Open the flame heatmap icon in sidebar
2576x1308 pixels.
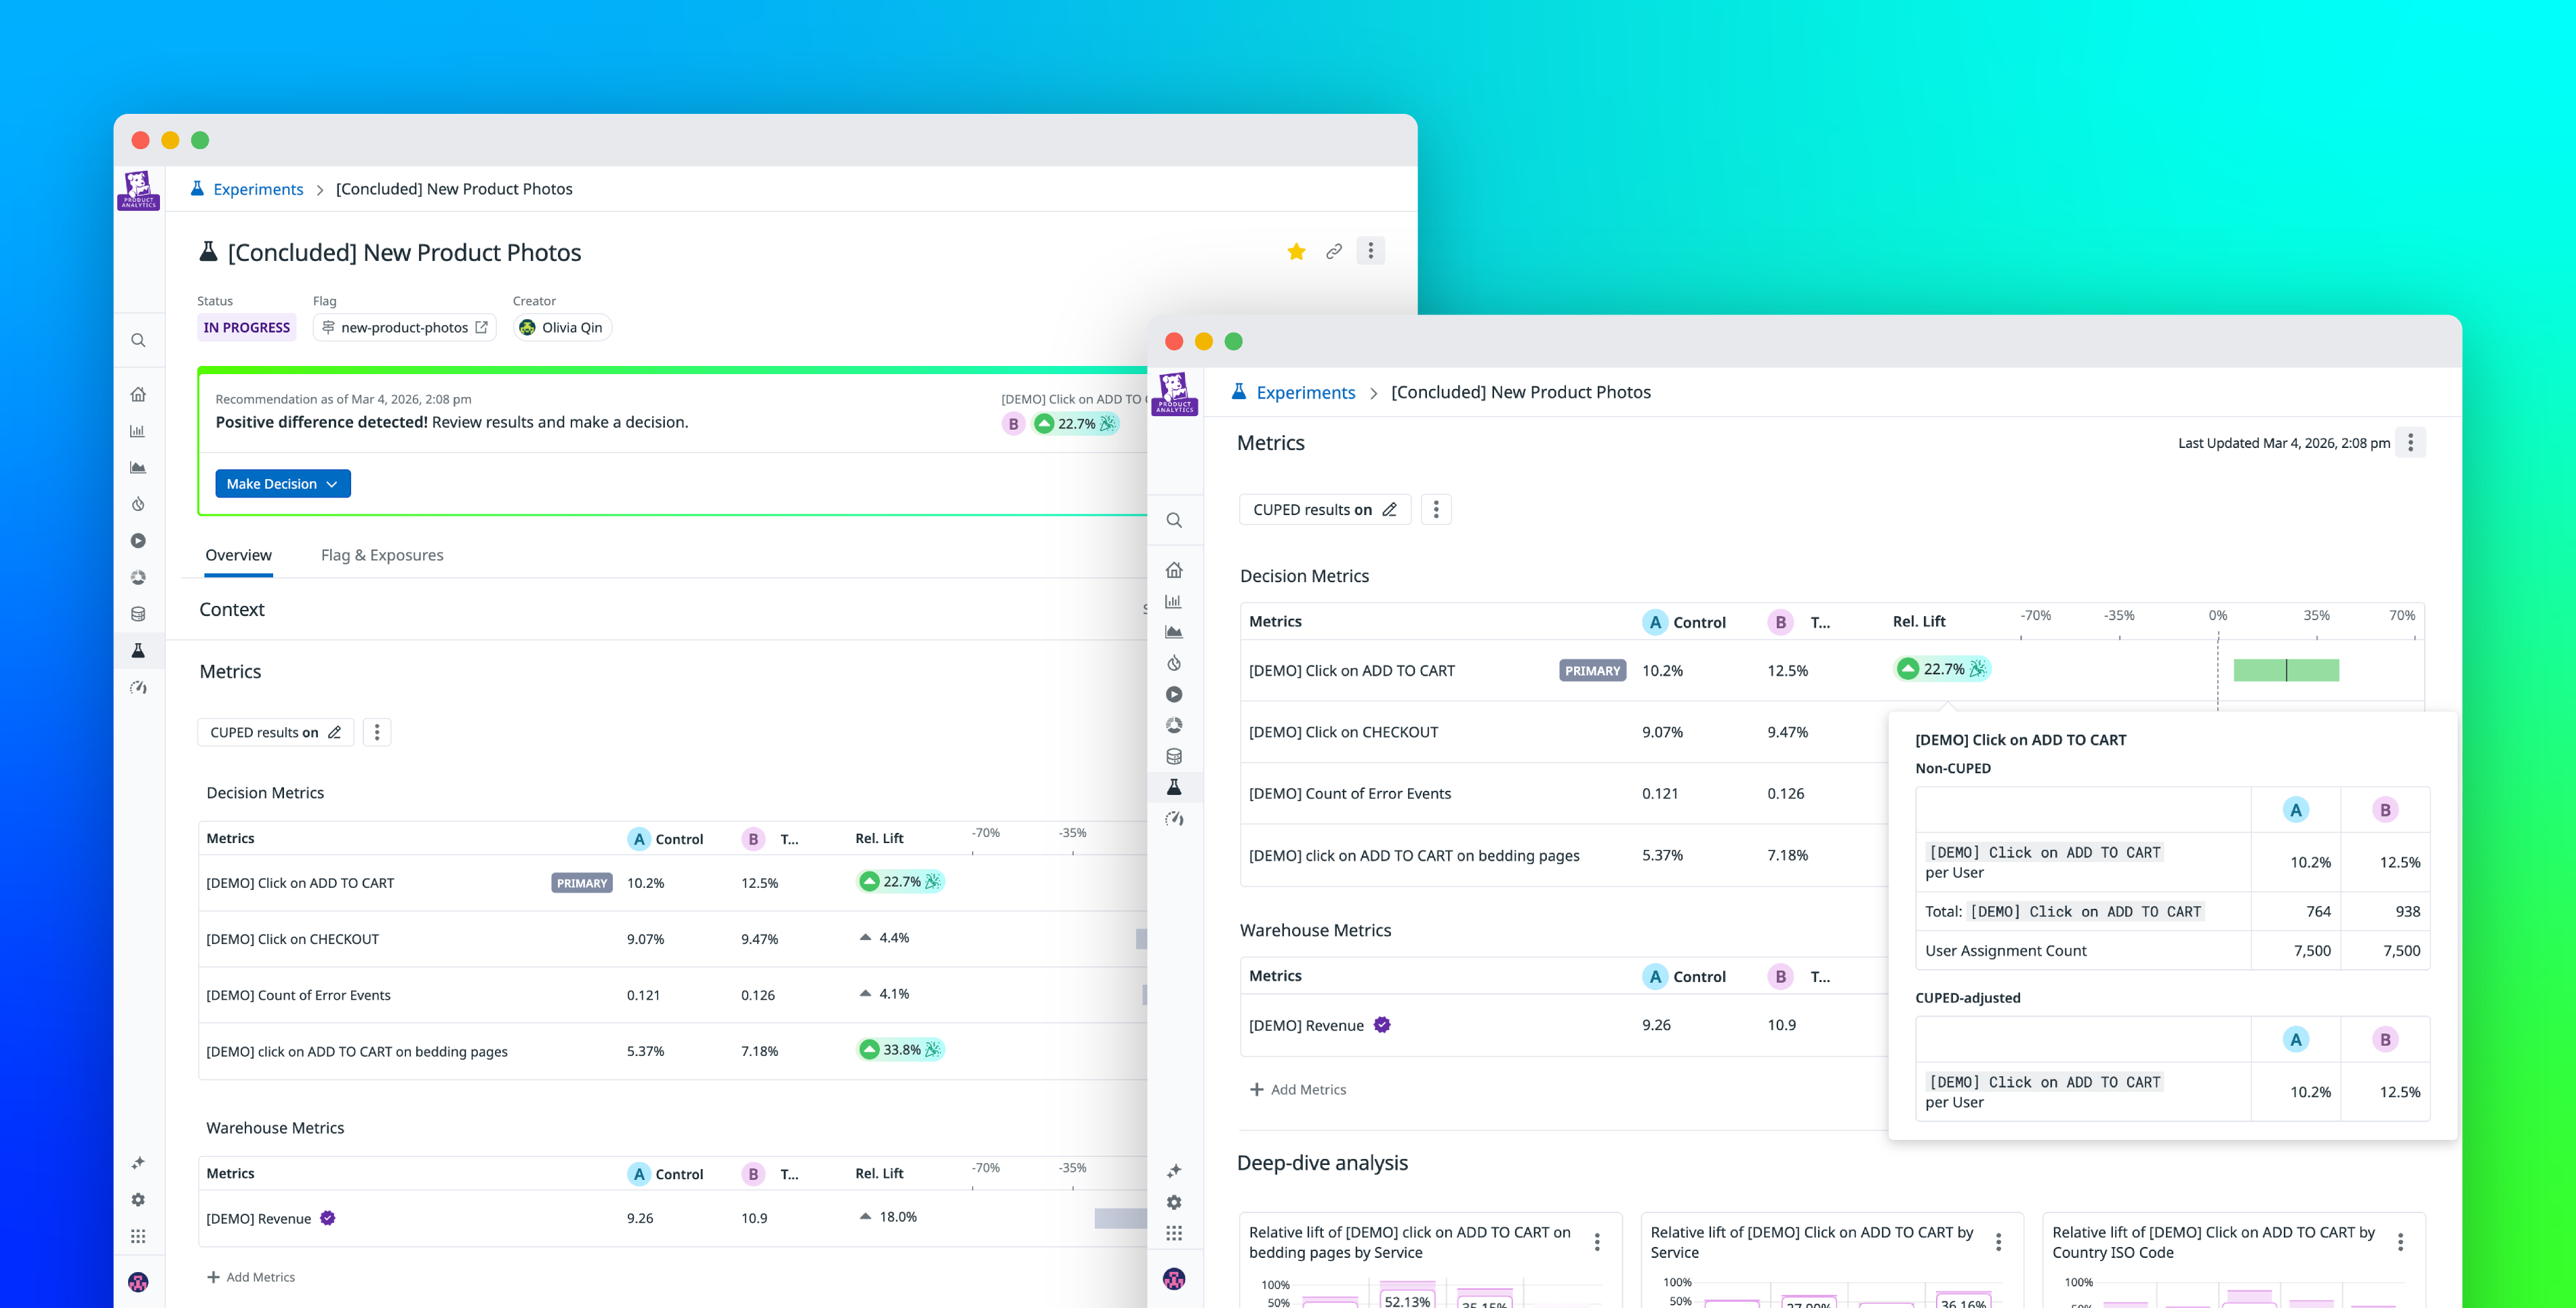(1174, 663)
